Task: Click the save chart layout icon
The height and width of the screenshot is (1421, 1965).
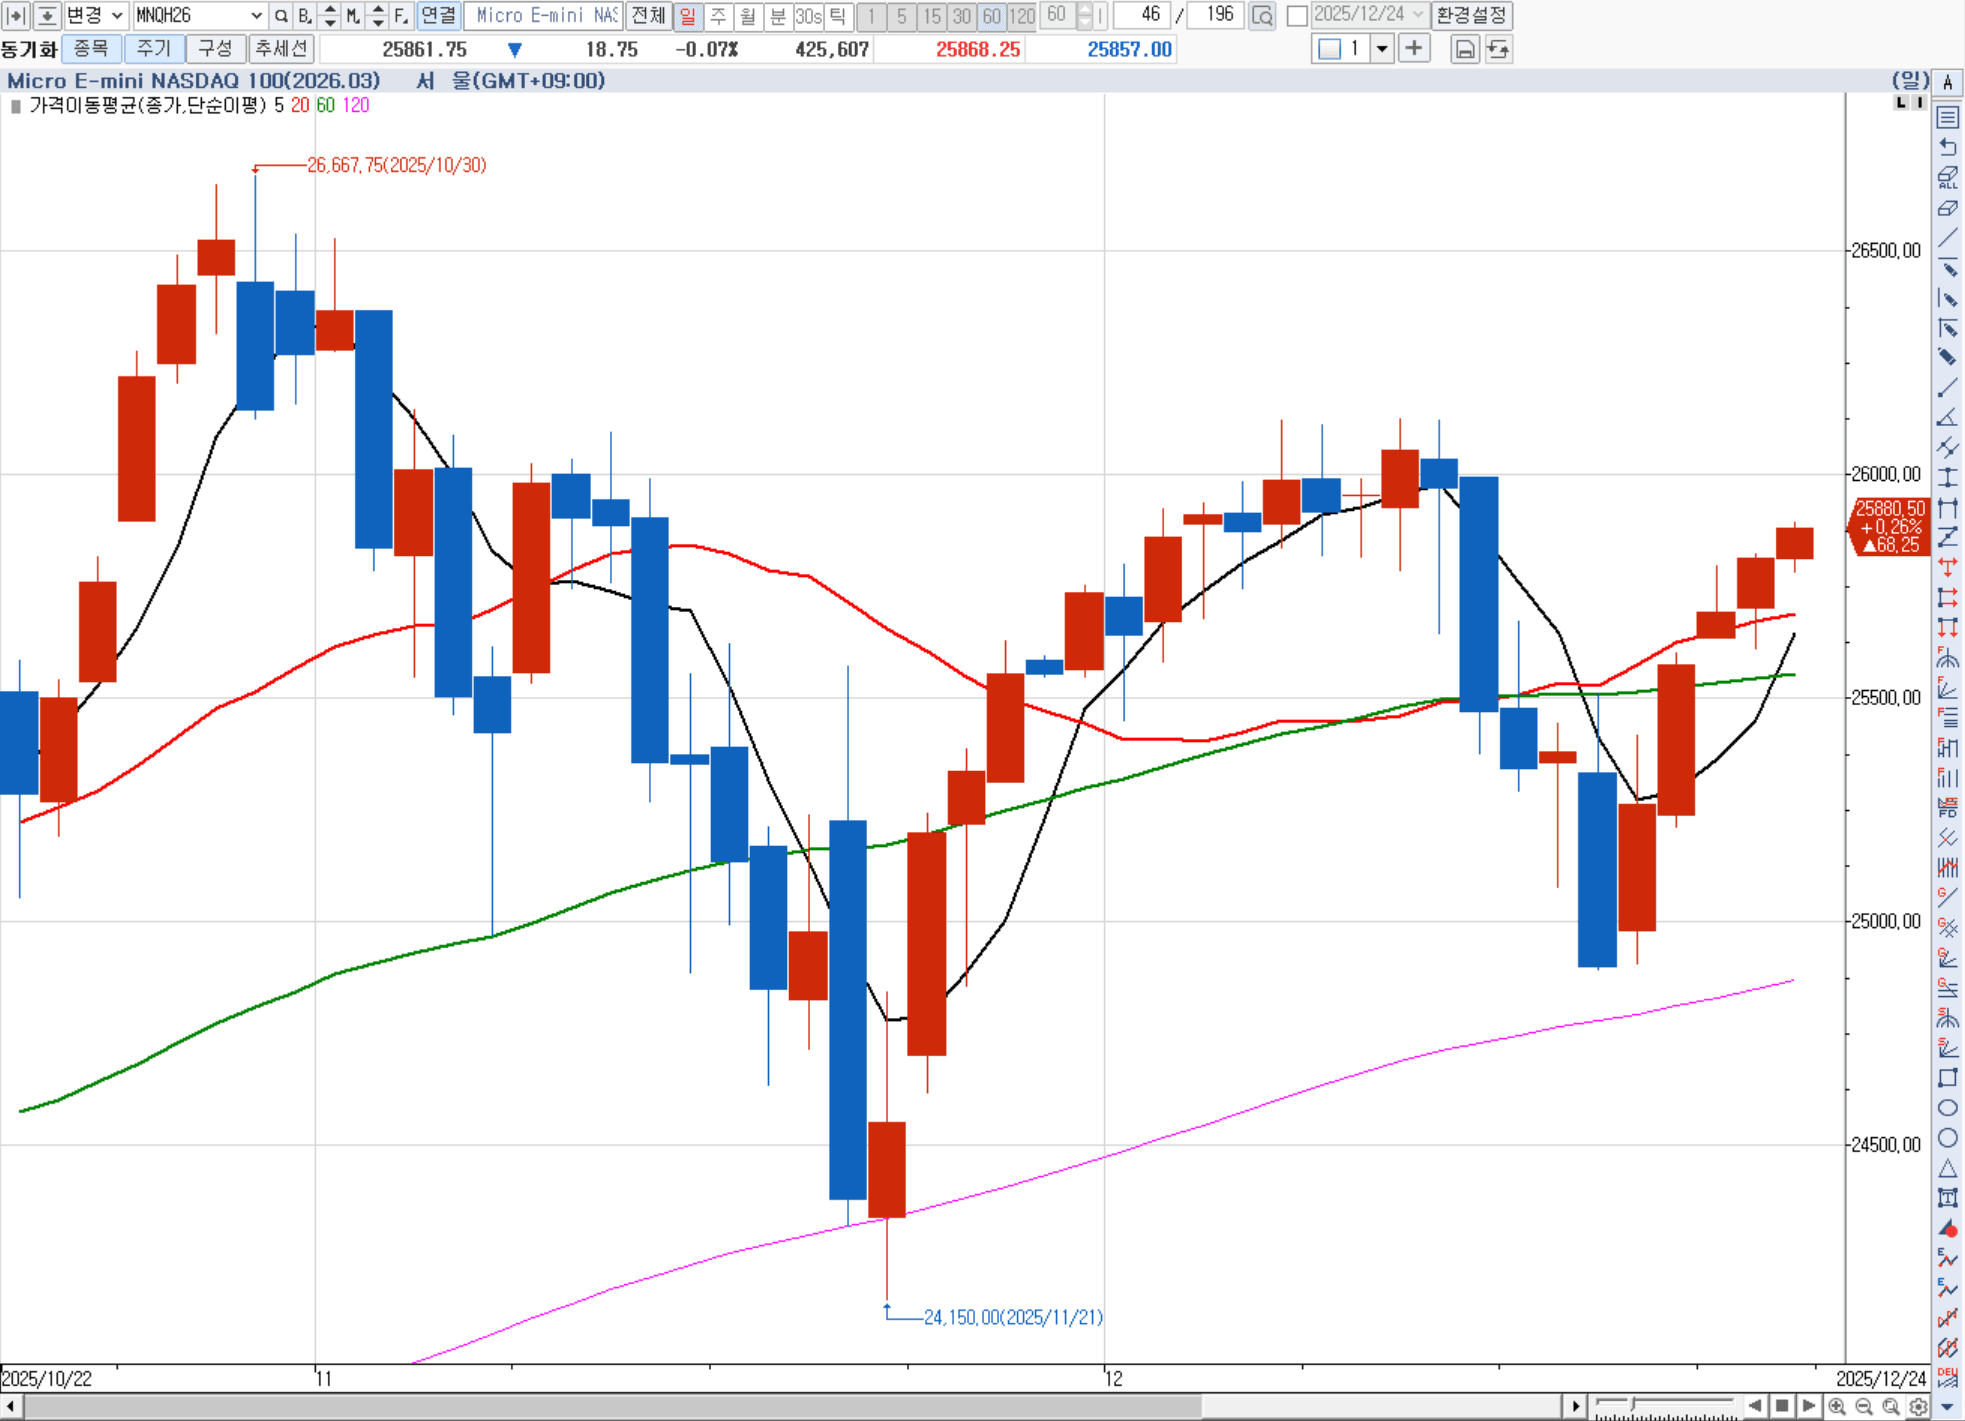Action: pos(1464,49)
